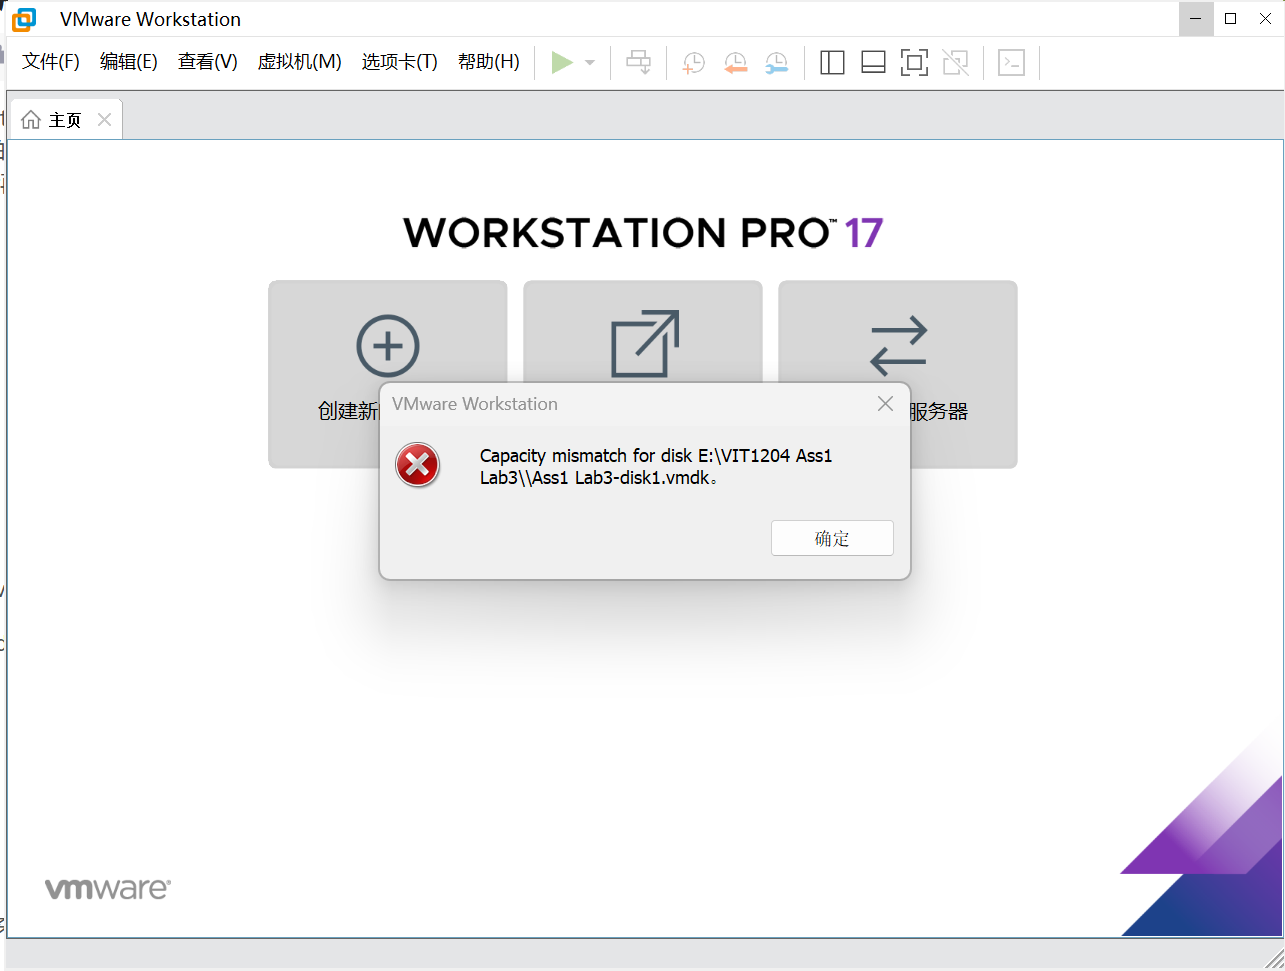The image size is (1285, 971).
Task: Click the Unity mode toolbar icon
Action: coord(956,63)
